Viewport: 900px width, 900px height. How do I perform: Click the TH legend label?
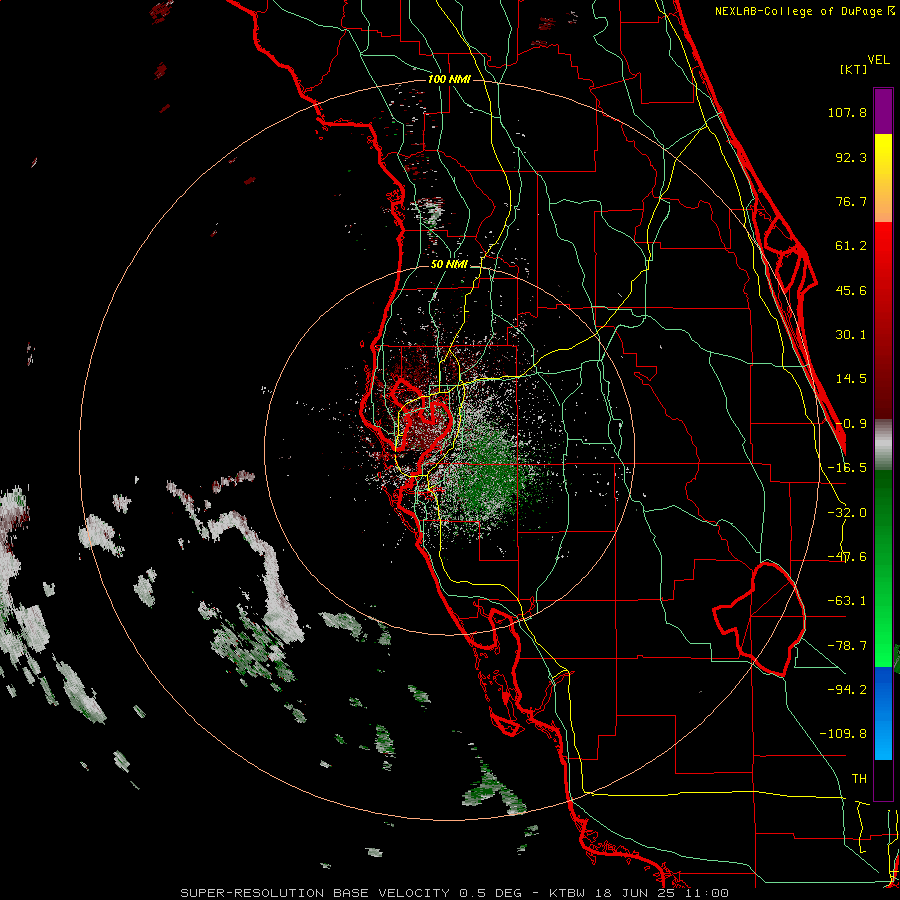(859, 778)
